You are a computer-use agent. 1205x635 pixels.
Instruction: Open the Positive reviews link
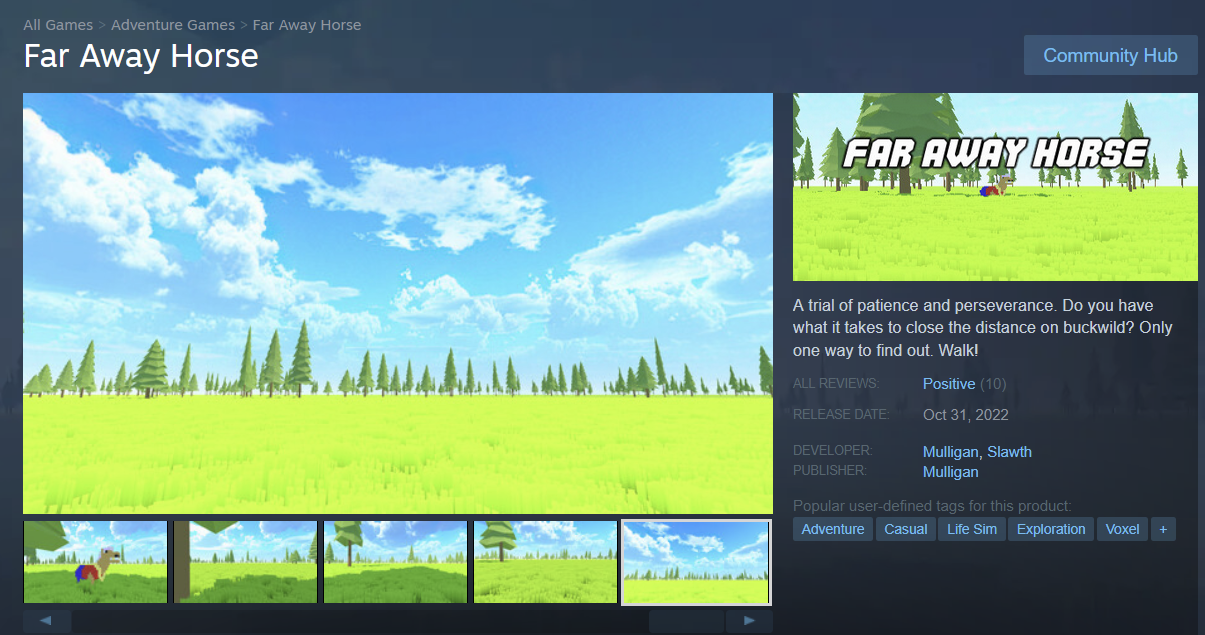tap(949, 384)
